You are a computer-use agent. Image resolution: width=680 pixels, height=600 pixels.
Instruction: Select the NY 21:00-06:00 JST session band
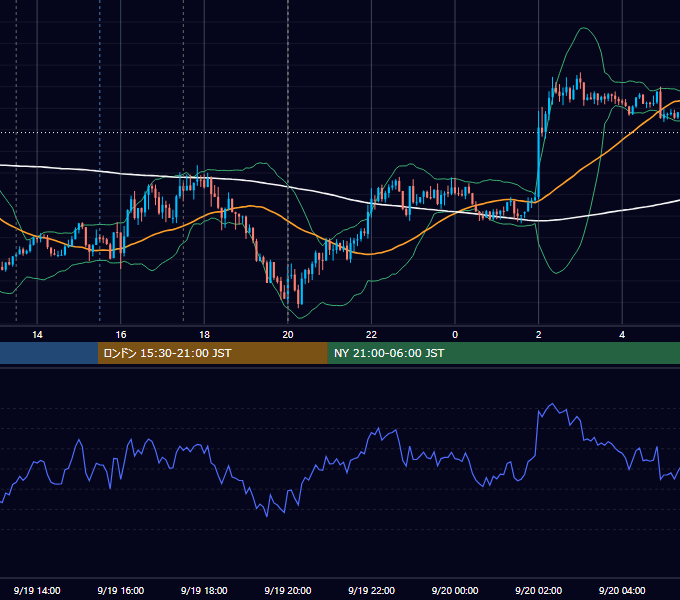point(503,353)
